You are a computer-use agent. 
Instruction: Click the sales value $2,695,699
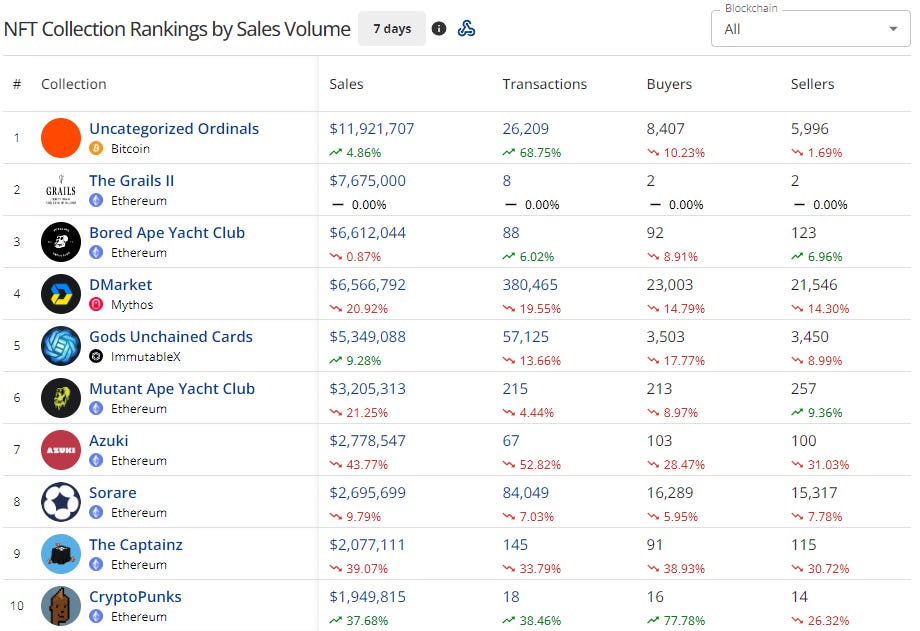tap(367, 493)
